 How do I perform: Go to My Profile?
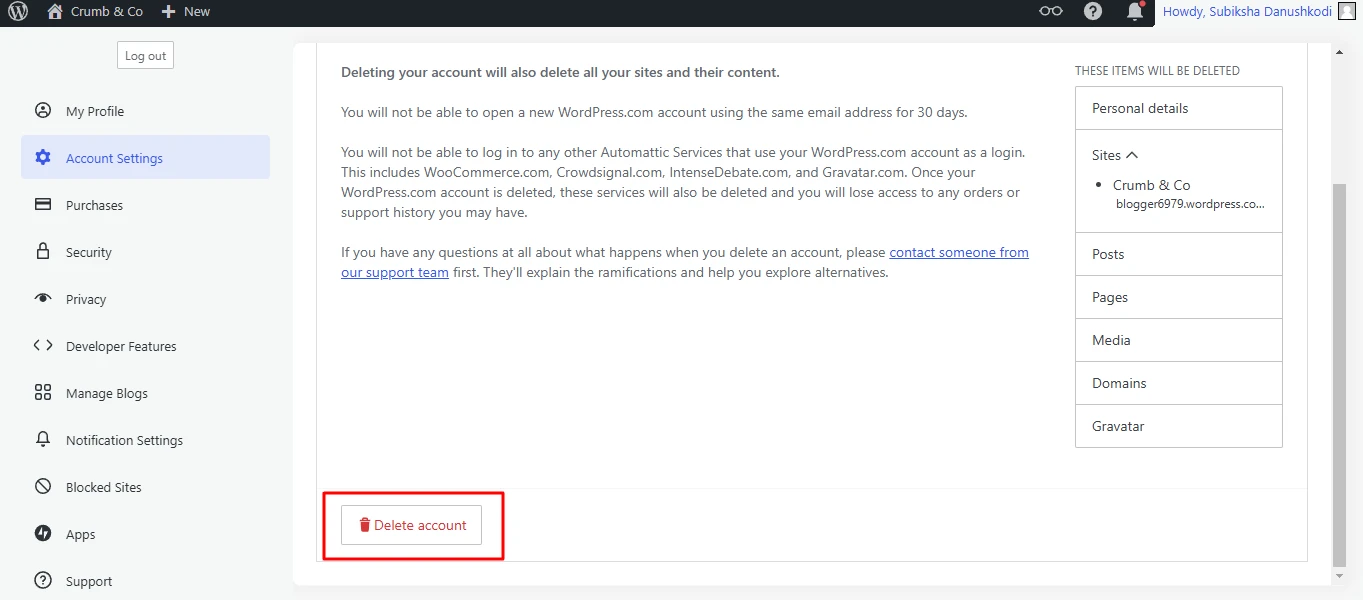click(95, 111)
